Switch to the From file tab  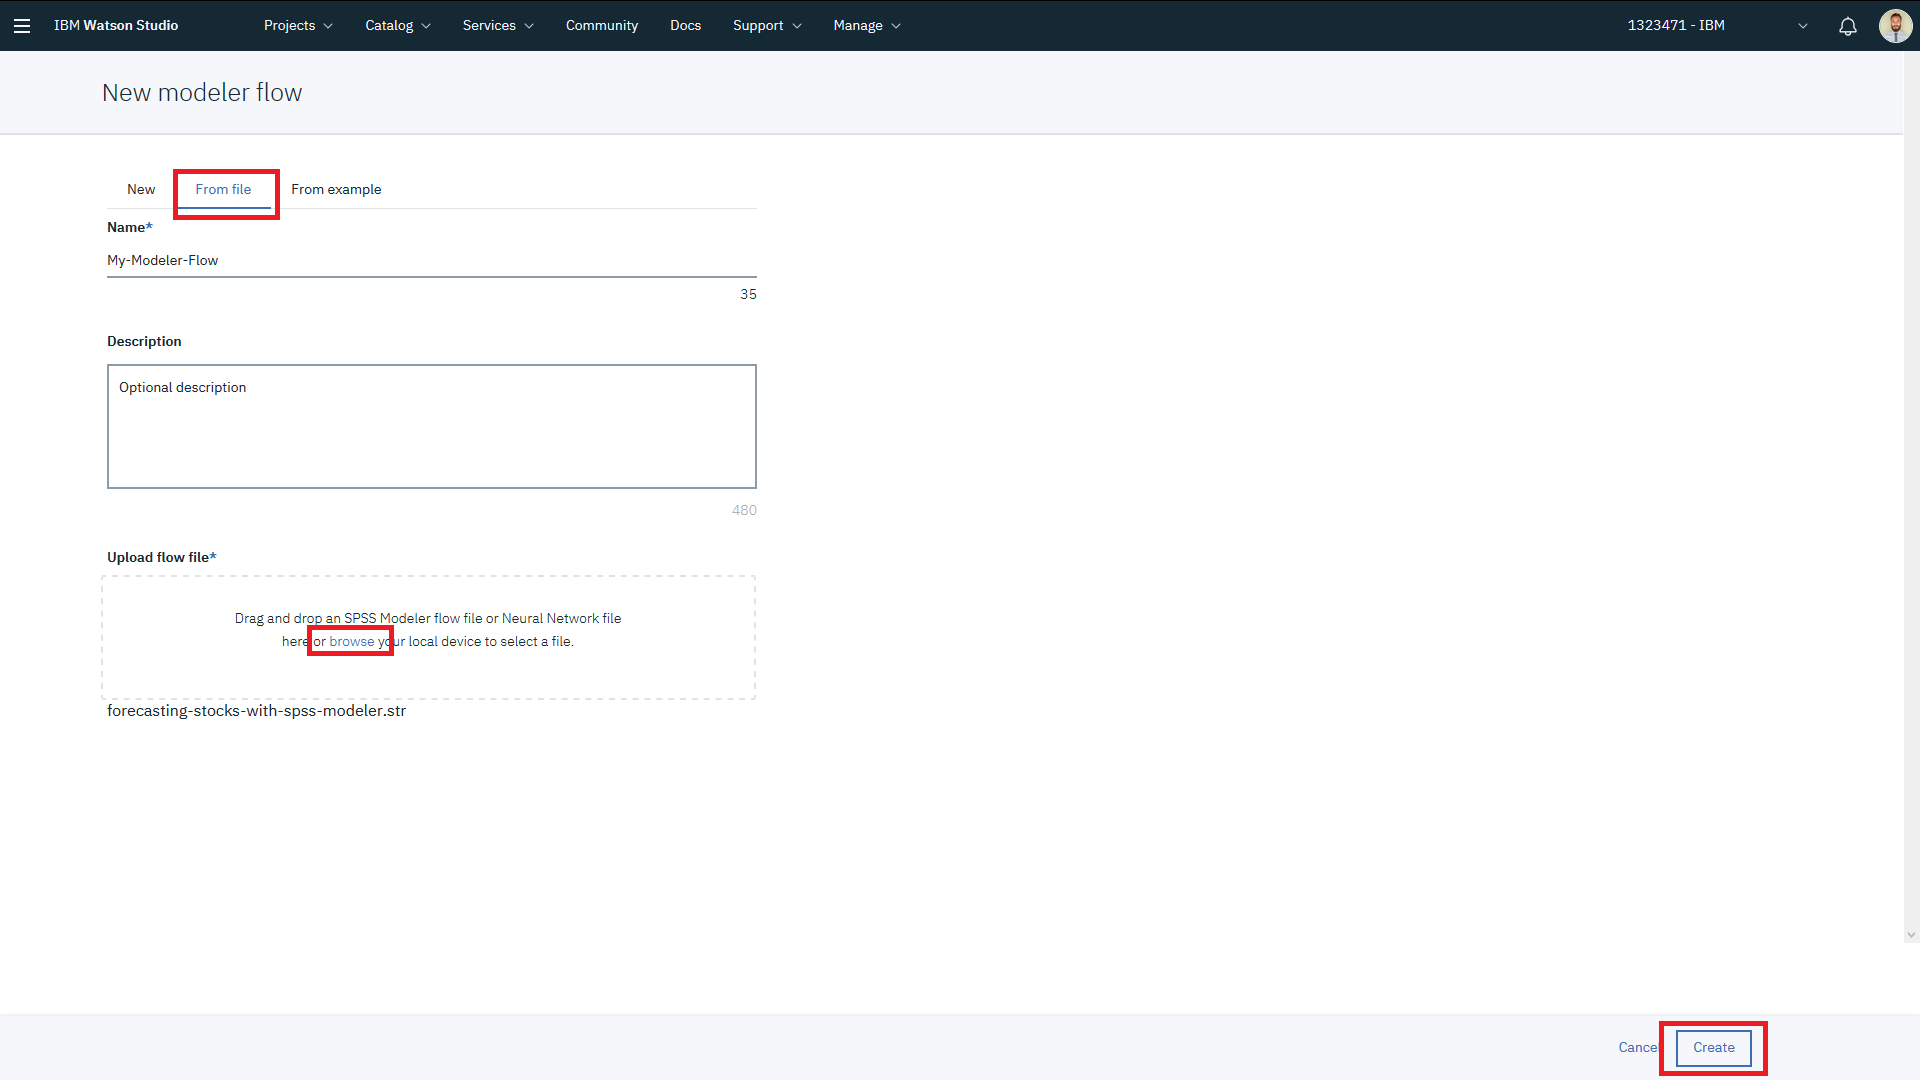tap(223, 189)
